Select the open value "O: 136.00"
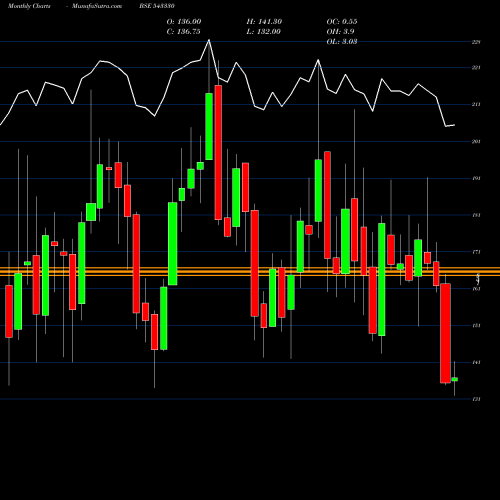The width and height of the screenshot is (500, 500). [184, 22]
